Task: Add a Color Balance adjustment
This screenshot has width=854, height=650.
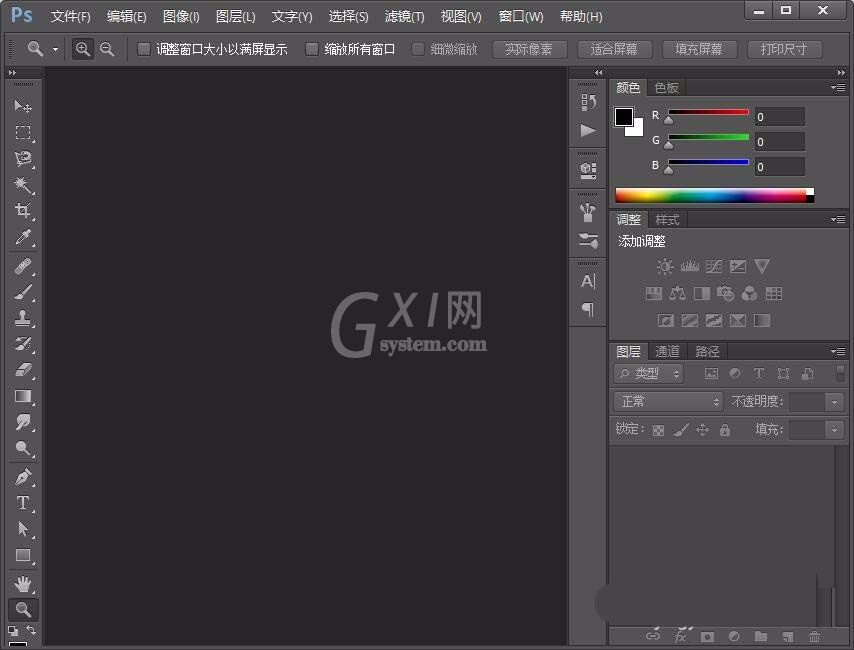Action: tap(678, 294)
